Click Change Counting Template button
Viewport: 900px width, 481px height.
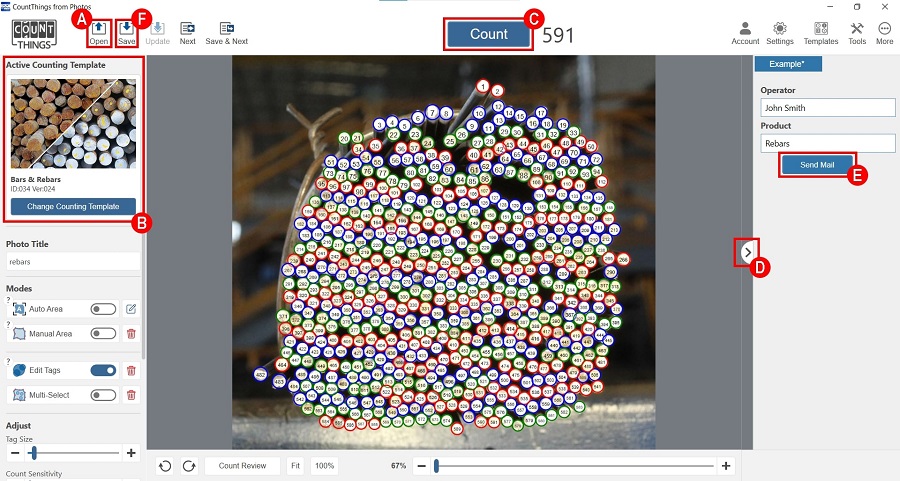click(73, 206)
